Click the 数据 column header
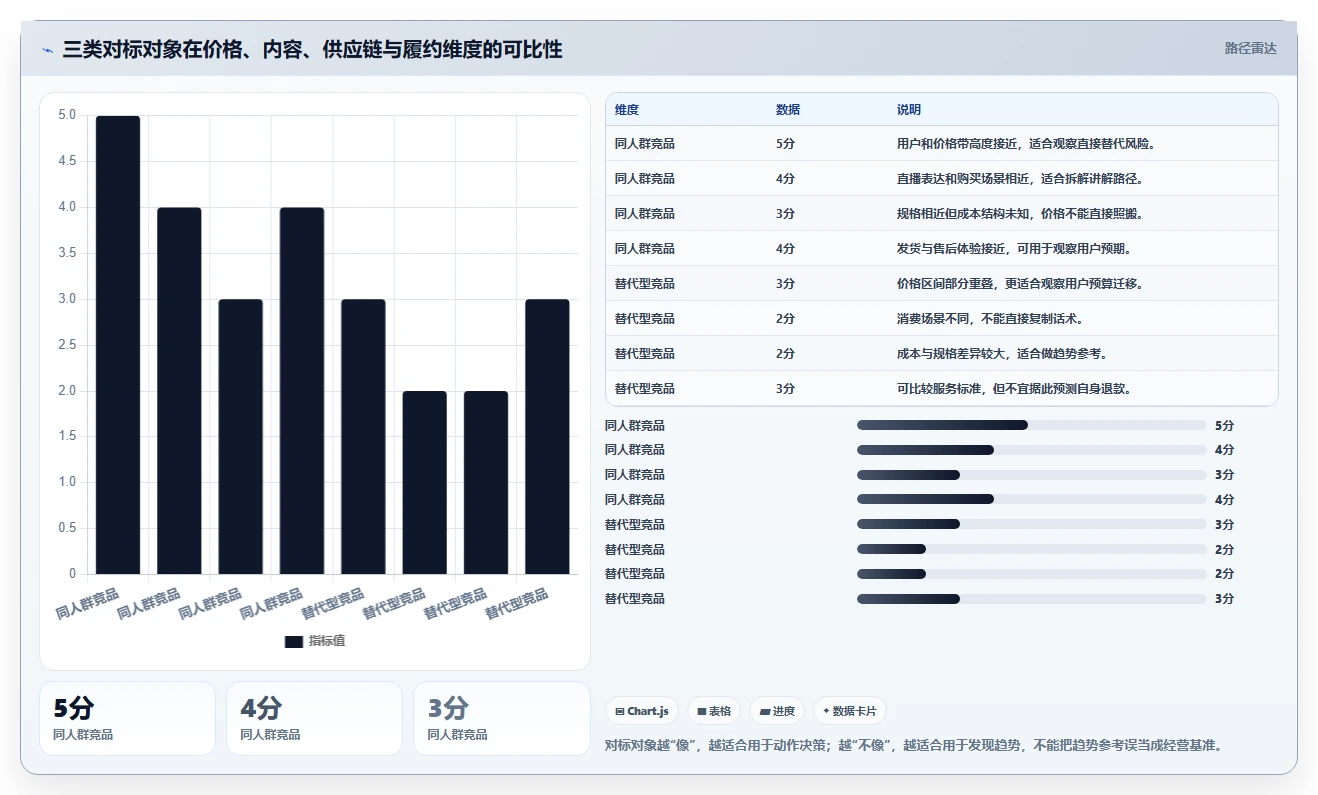The width and height of the screenshot is (1318, 795). (788, 109)
